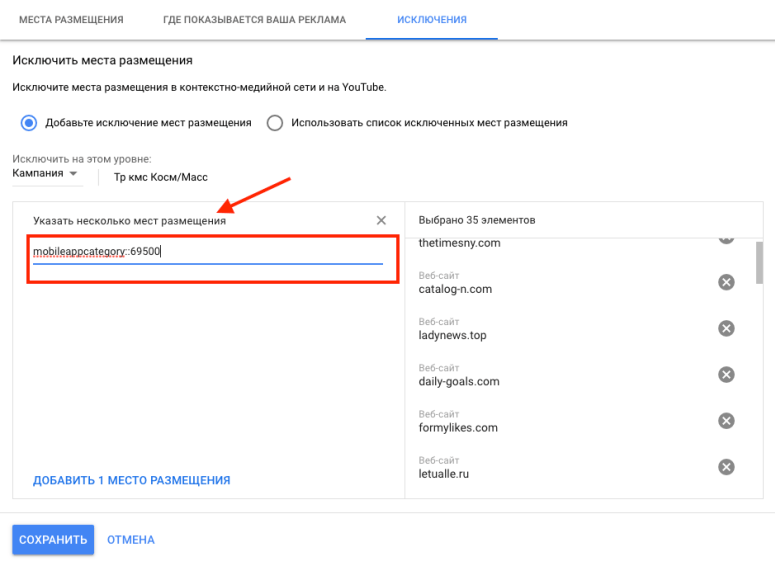Remove letualle.ru from selected list

pos(726,467)
